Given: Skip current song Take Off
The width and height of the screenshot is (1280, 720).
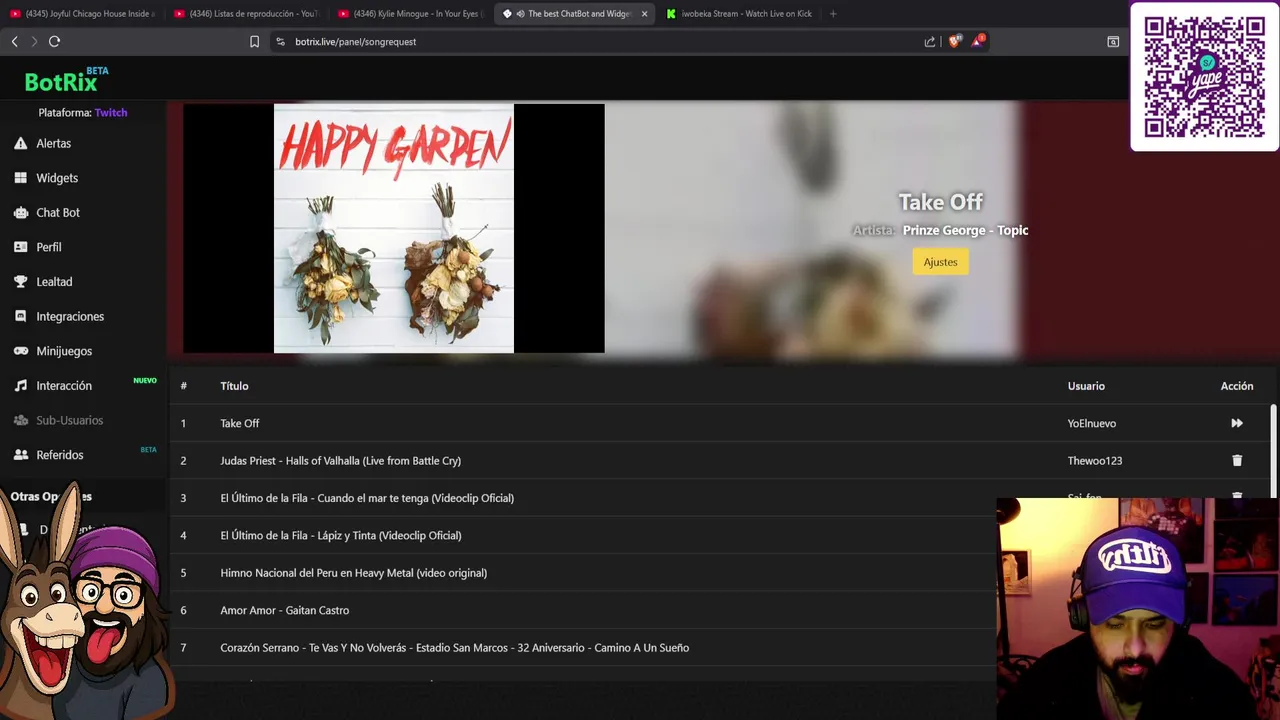Looking at the screenshot, I should 1237,424.
